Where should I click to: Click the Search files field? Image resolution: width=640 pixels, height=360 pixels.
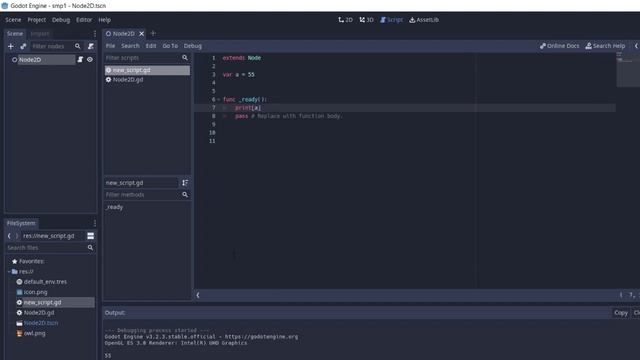[x=46, y=248]
